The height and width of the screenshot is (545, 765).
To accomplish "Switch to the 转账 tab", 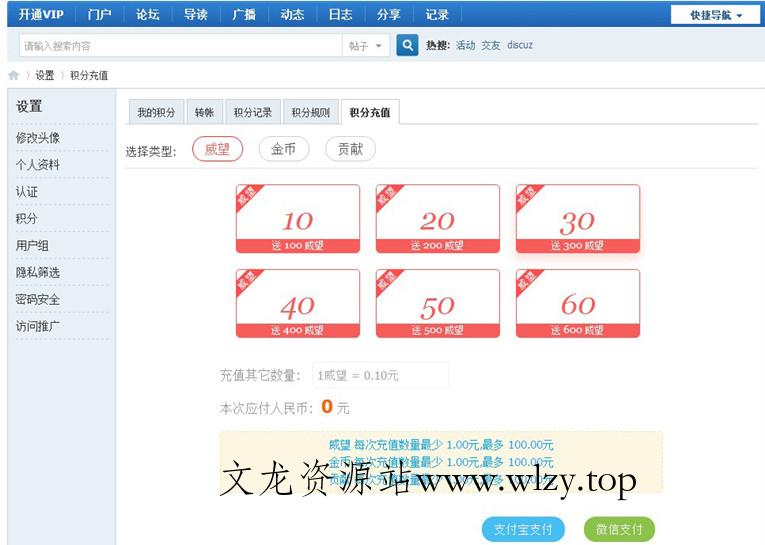I will [204, 112].
